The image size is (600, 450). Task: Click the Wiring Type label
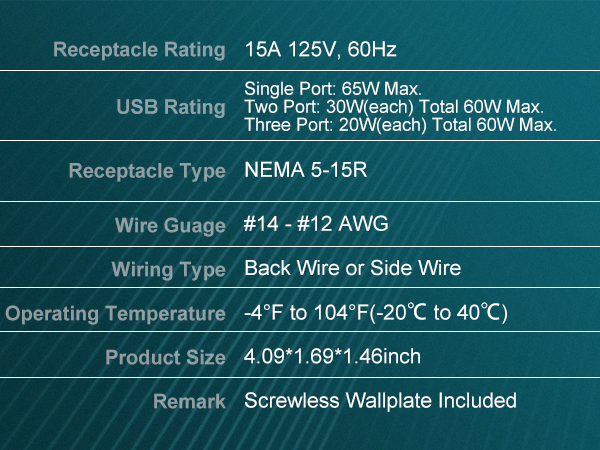(168, 270)
